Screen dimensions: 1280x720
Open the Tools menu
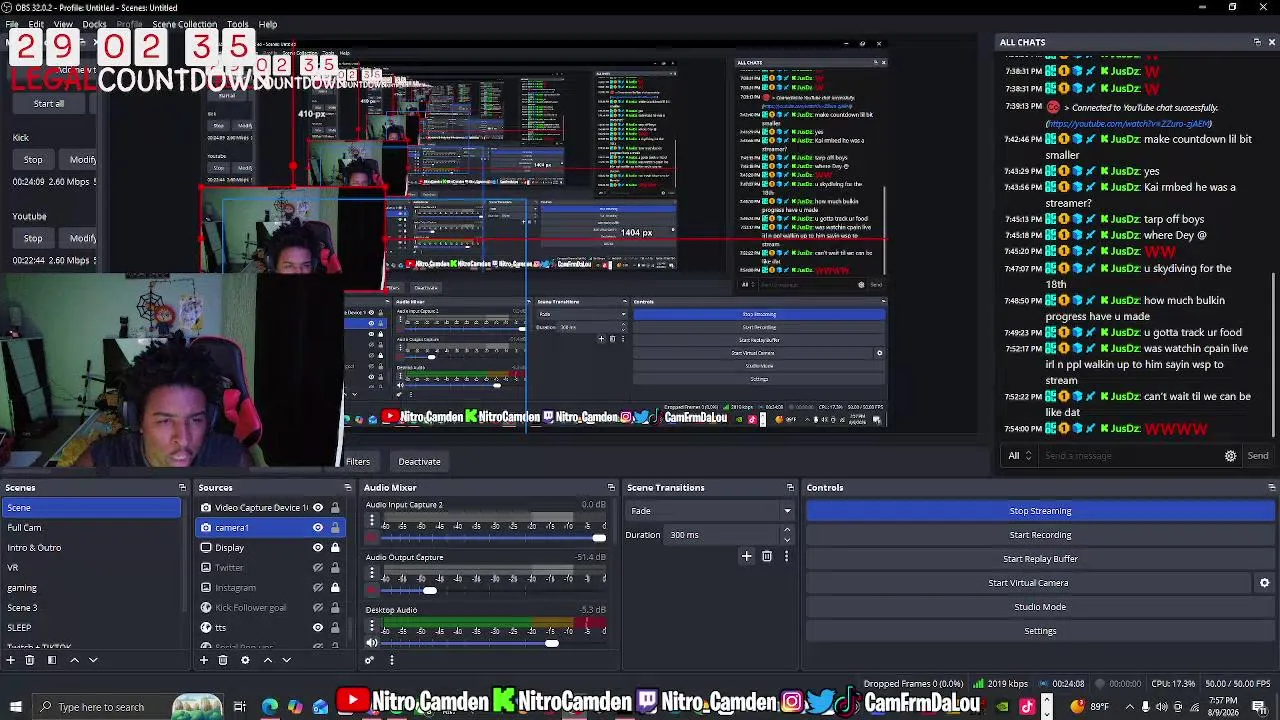(238, 24)
